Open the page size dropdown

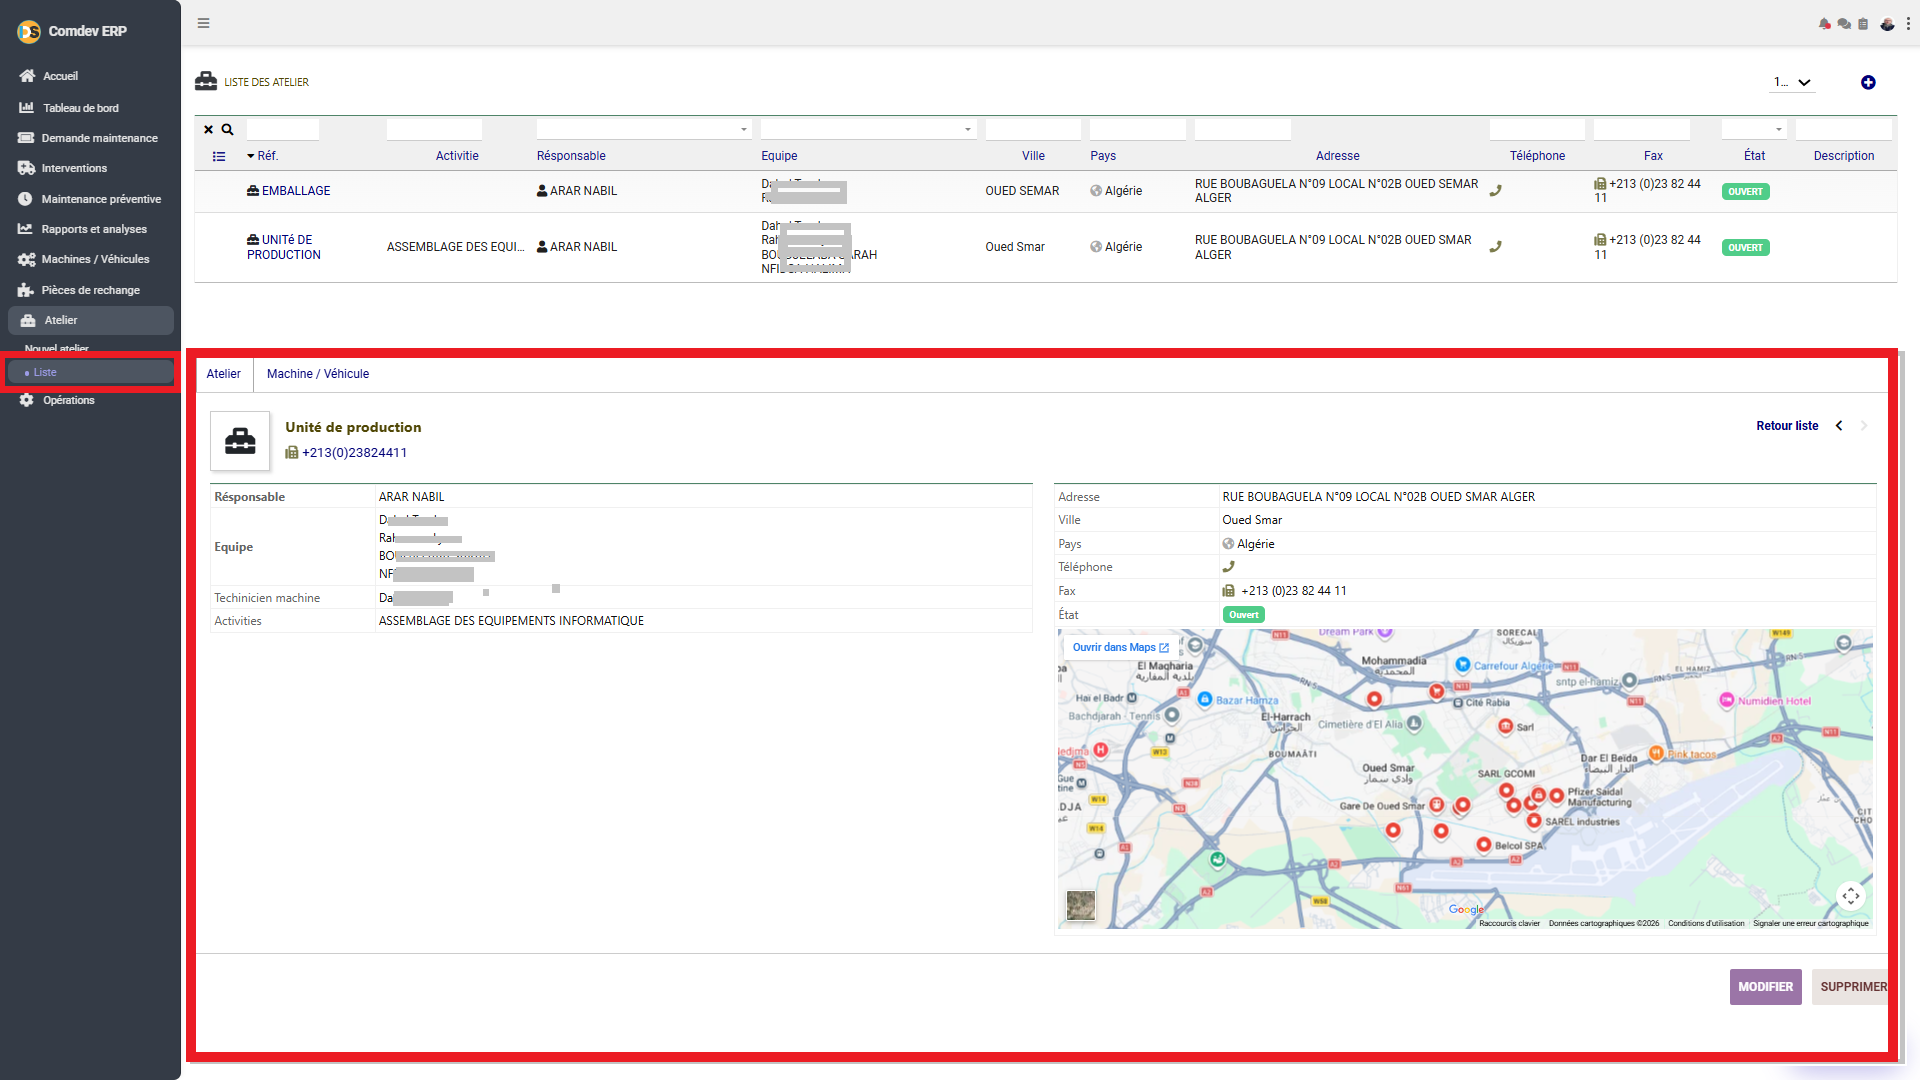coord(1792,83)
